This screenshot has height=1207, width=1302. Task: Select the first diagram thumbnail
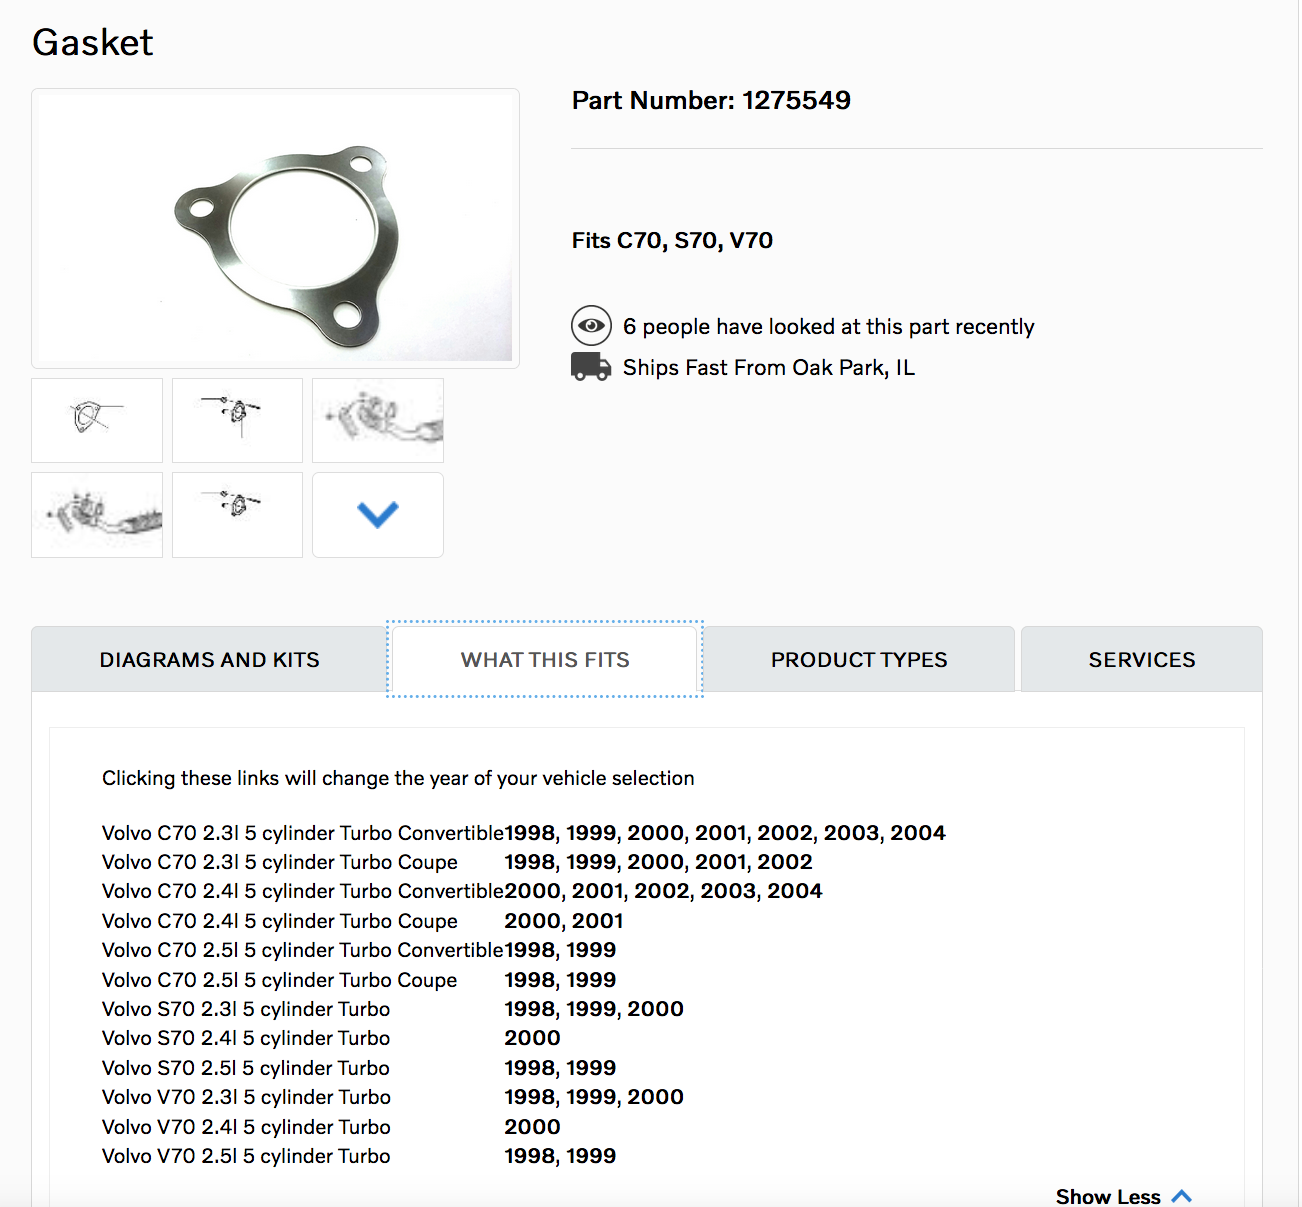pyautogui.click(x=97, y=420)
